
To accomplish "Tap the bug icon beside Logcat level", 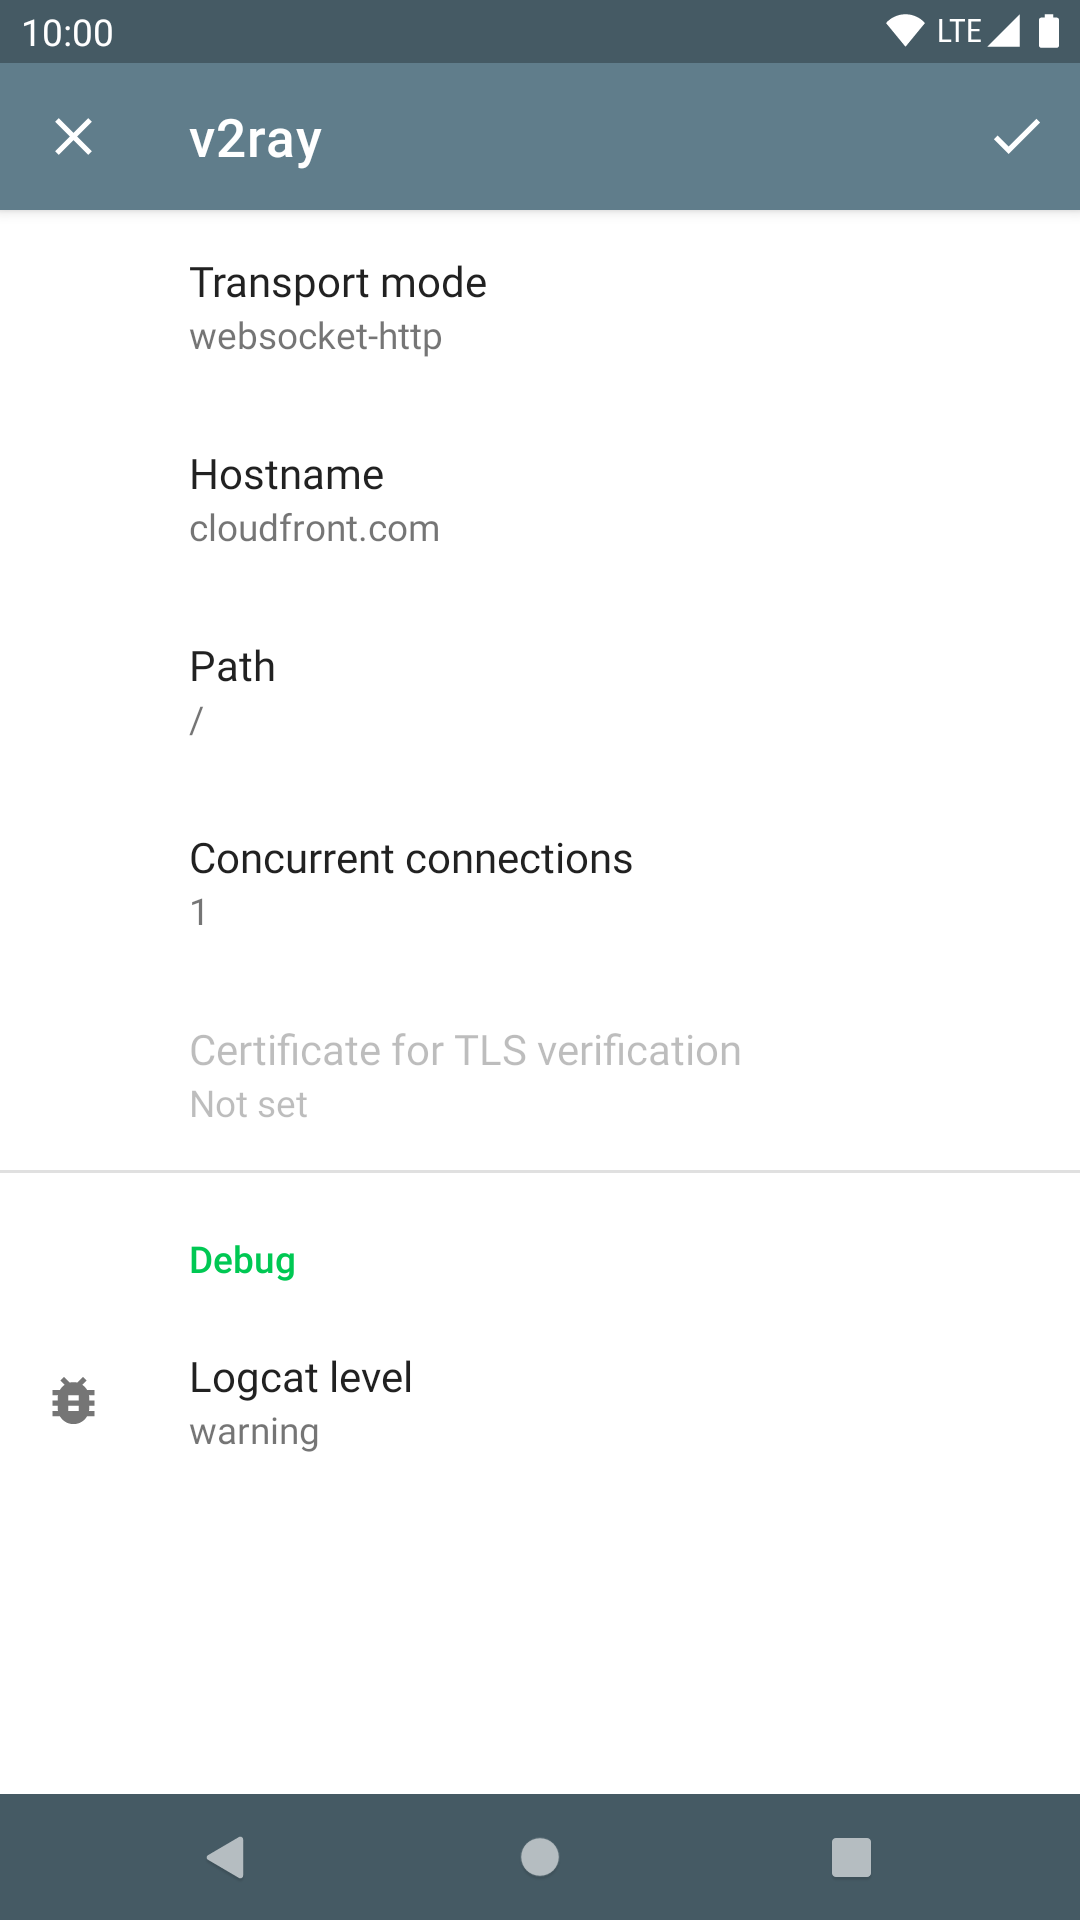I will coord(73,1400).
